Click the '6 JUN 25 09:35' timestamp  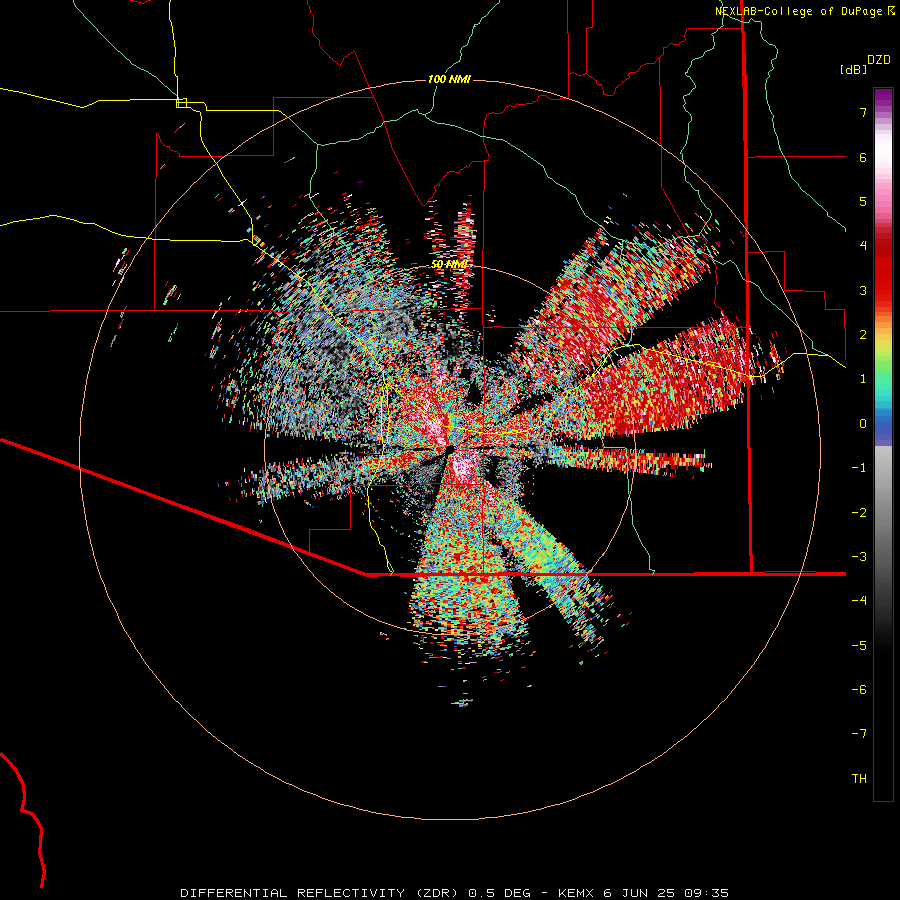click(666, 893)
